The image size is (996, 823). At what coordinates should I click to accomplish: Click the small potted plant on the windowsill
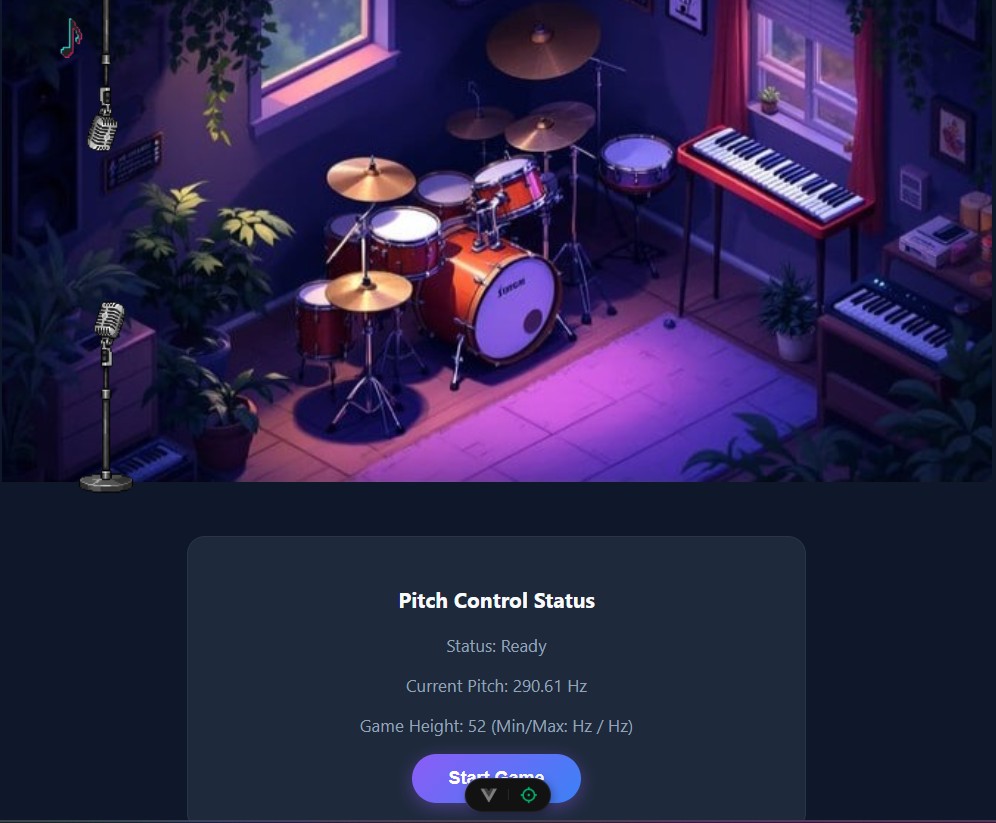(769, 100)
